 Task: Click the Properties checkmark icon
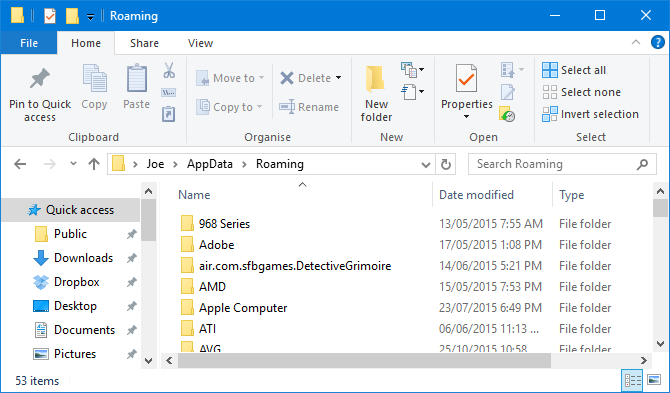466,78
